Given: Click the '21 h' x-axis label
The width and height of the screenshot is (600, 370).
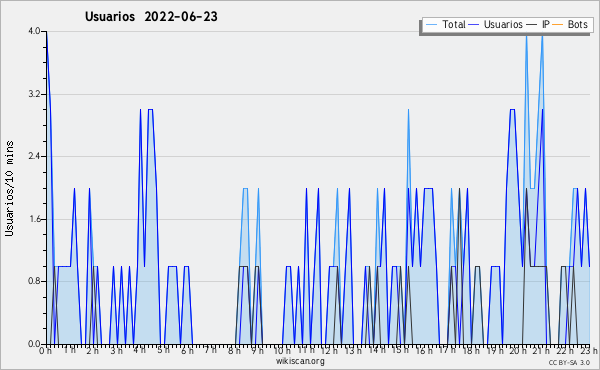Looking at the screenshot, I should (x=542, y=350).
